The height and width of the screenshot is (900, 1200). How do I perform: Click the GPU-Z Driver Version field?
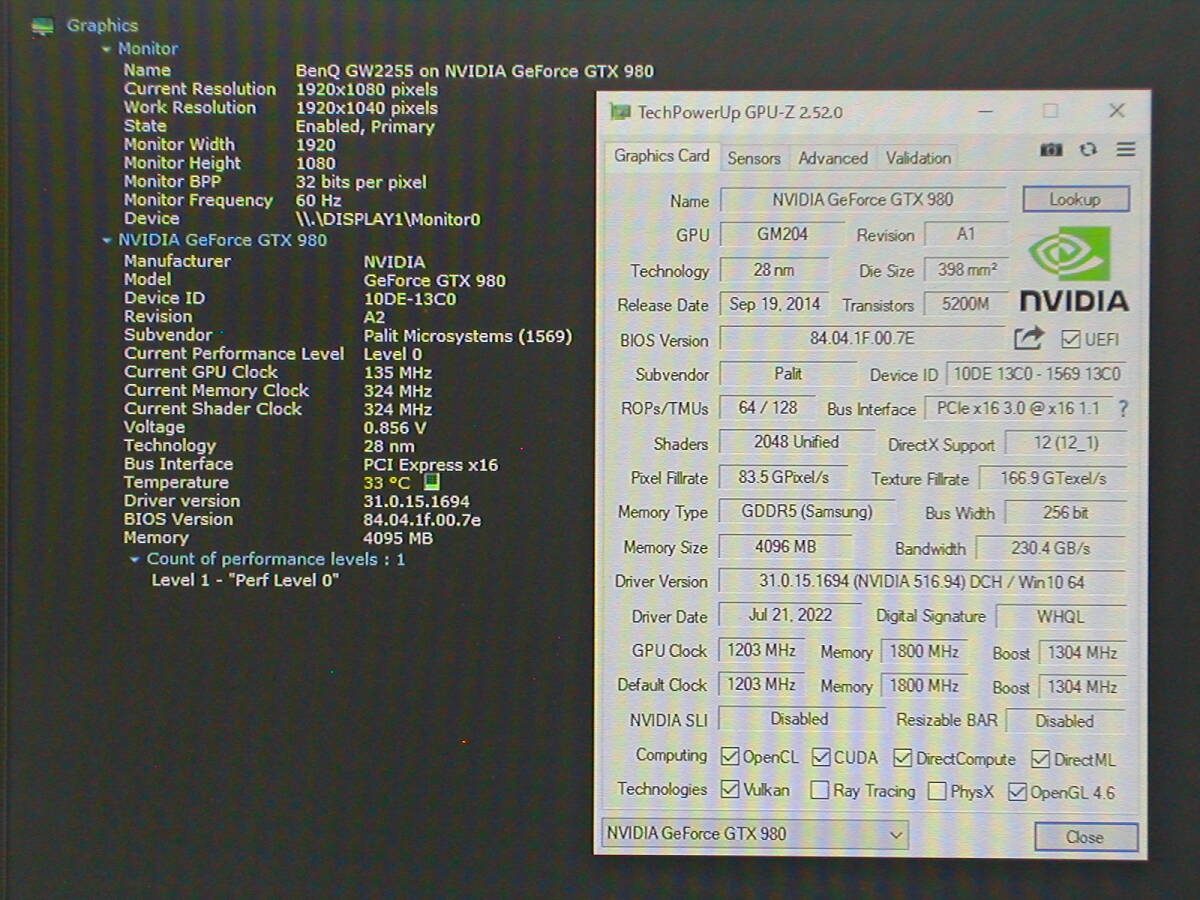click(x=921, y=582)
